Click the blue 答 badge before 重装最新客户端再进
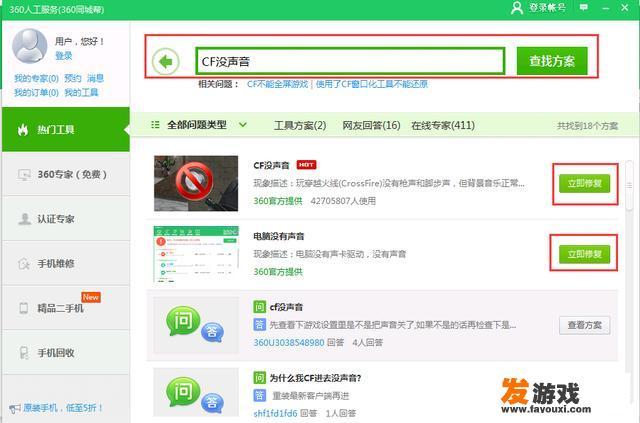640x423 pixels. [x=260, y=395]
